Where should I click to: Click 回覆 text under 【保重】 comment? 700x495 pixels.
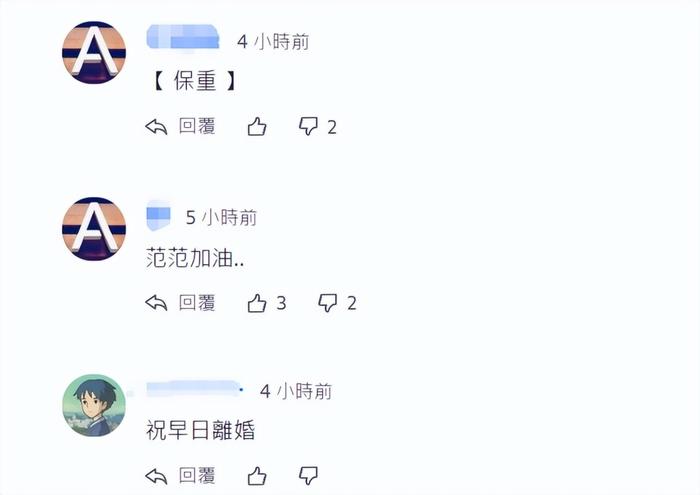[x=197, y=126]
